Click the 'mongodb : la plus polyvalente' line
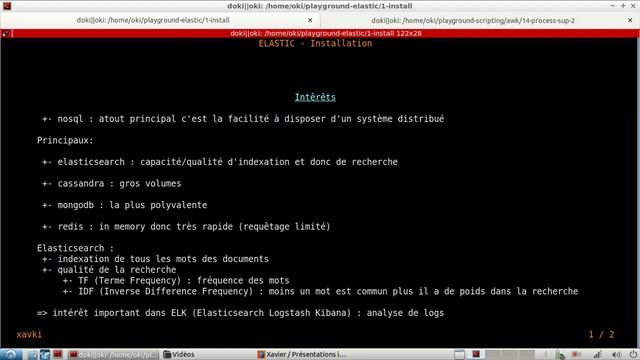640x360 pixels. click(124, 205)
